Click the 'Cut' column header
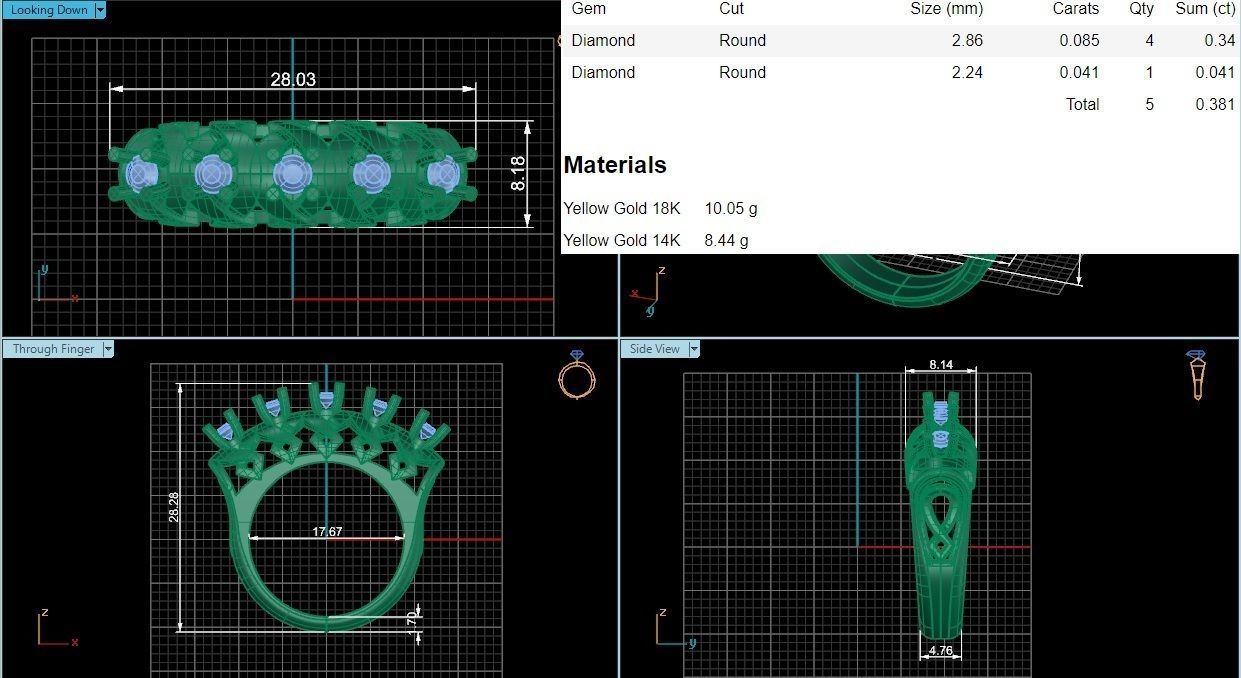This screenshot has height=678, width=1241. (x=732, y=8)
